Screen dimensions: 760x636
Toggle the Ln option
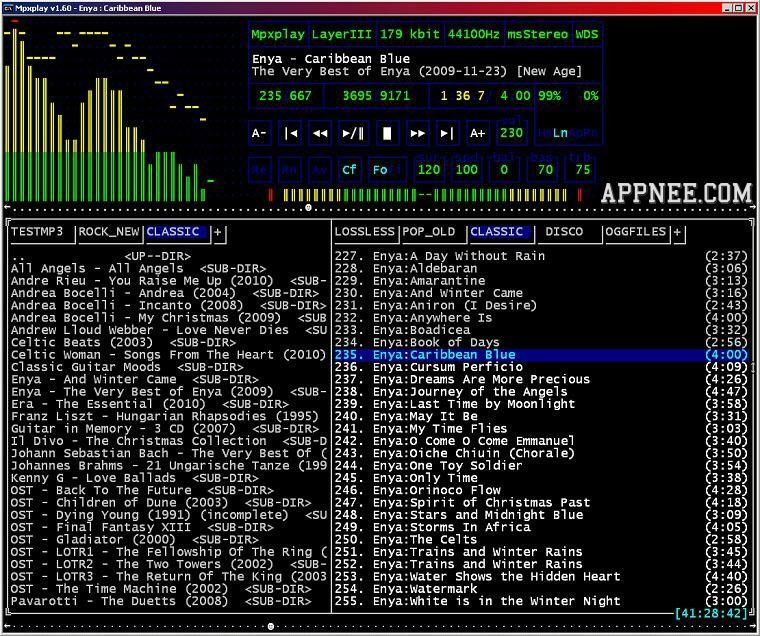click(x=560, y=133)
